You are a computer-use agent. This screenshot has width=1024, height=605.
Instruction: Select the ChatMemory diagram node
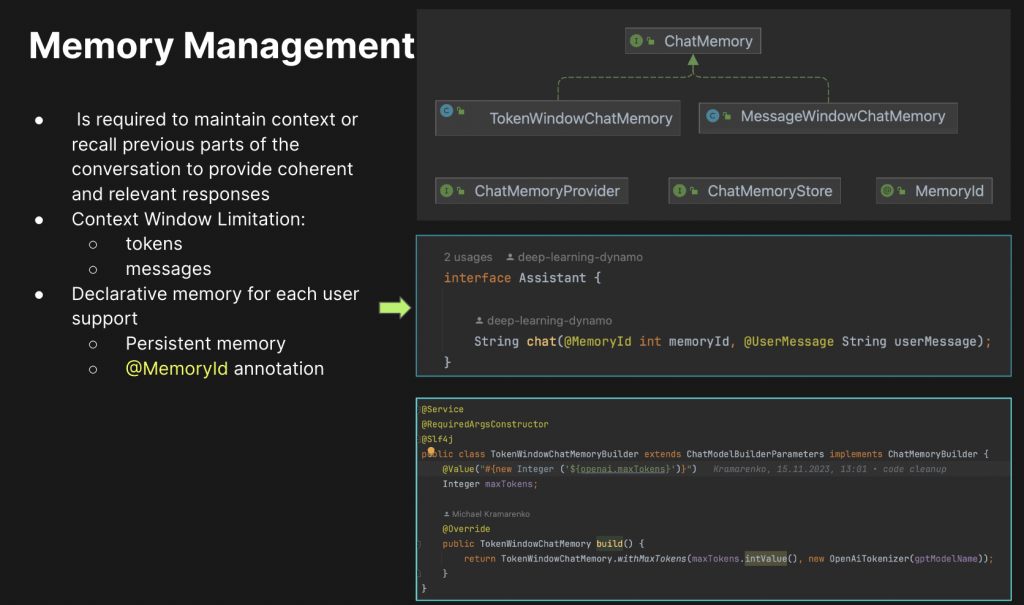pyautogui.click(x=693, y=40)
